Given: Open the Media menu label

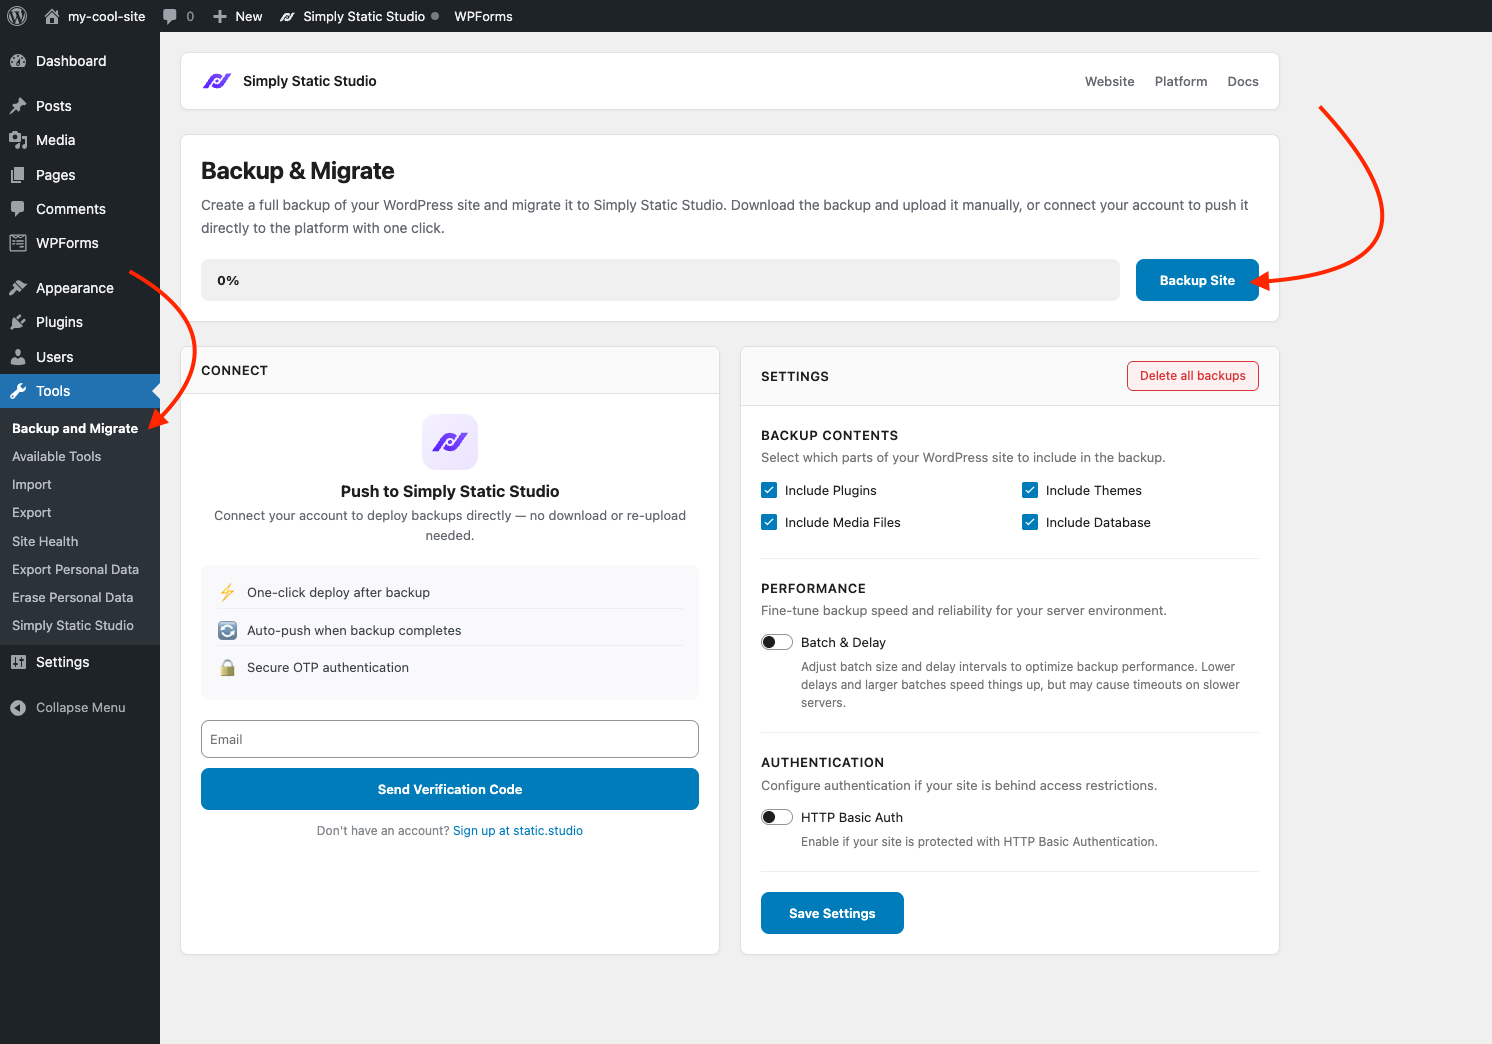Looking at the screenshot, I should (56, 140).
